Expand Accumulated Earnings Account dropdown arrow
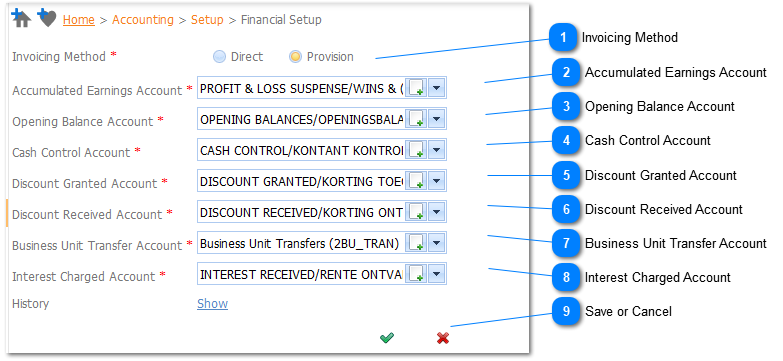 coord(436,88)
